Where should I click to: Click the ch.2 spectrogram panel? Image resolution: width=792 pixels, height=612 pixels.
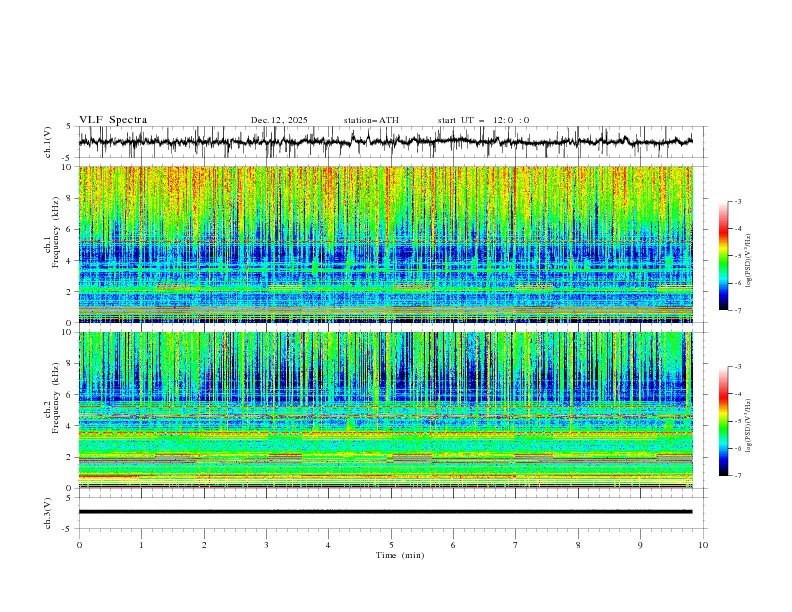(x=385, y=410)
